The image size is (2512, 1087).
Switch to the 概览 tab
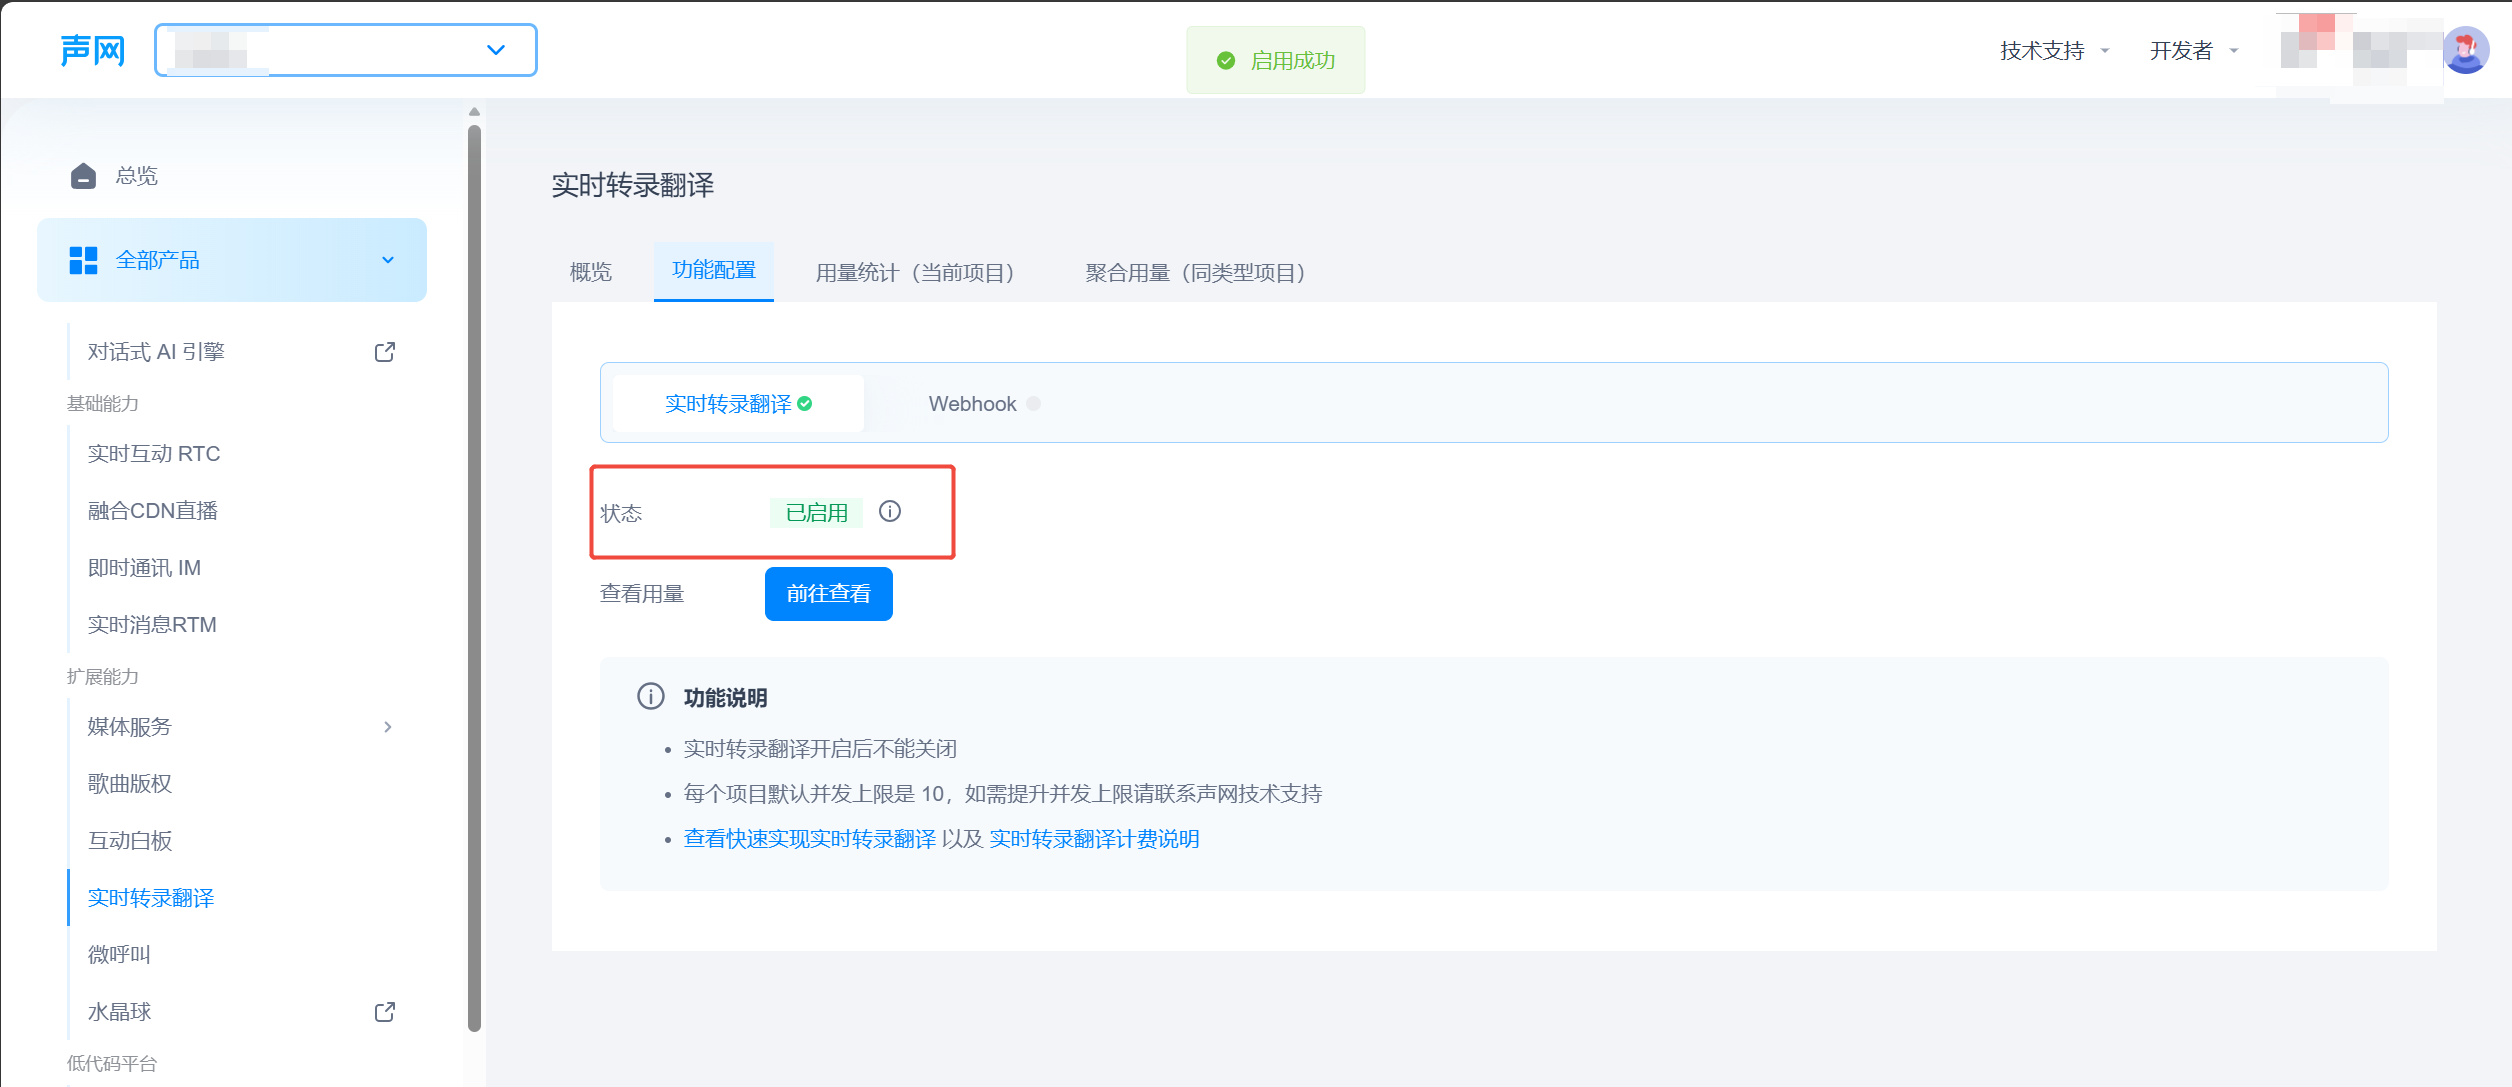pyautogui.click(x=591, y=272)
